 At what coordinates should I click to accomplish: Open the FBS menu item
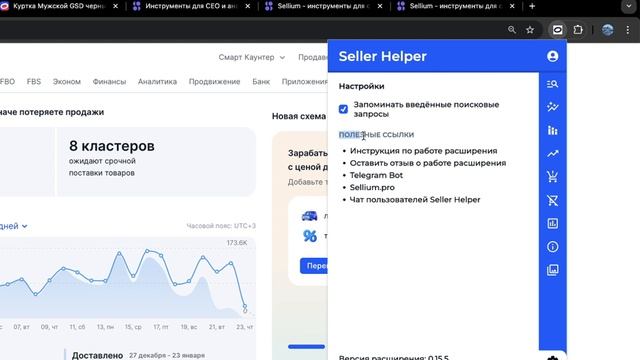click(x=34, y=82)
